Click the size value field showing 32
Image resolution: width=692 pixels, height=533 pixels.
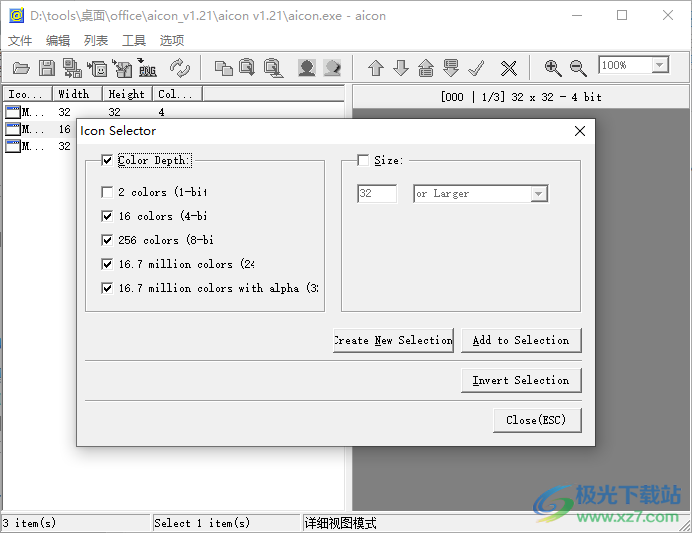(x=377, y=193)
